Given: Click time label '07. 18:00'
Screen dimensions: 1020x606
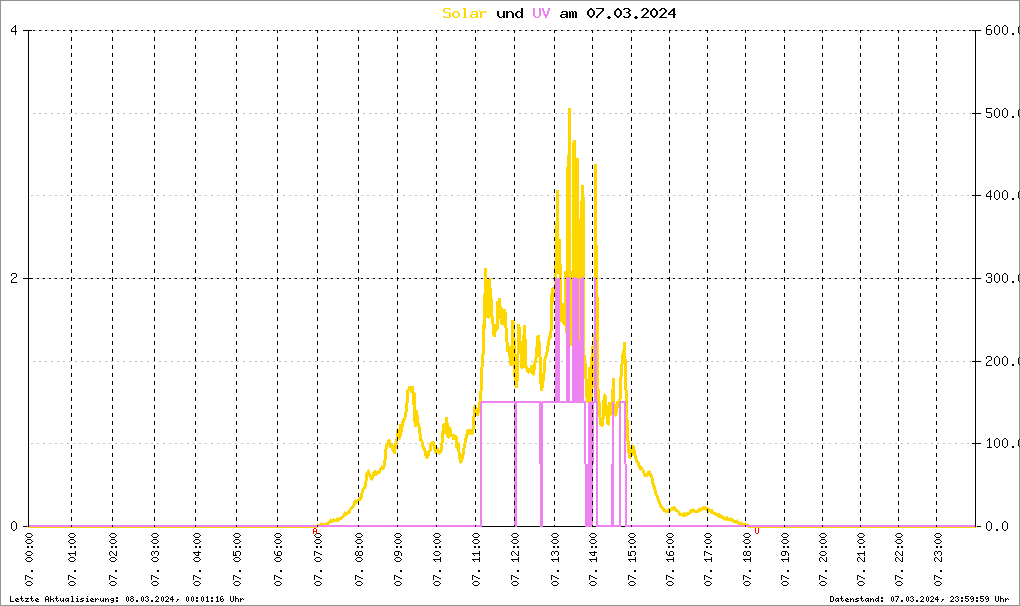Looking at the screenshot, I should 746,559.
